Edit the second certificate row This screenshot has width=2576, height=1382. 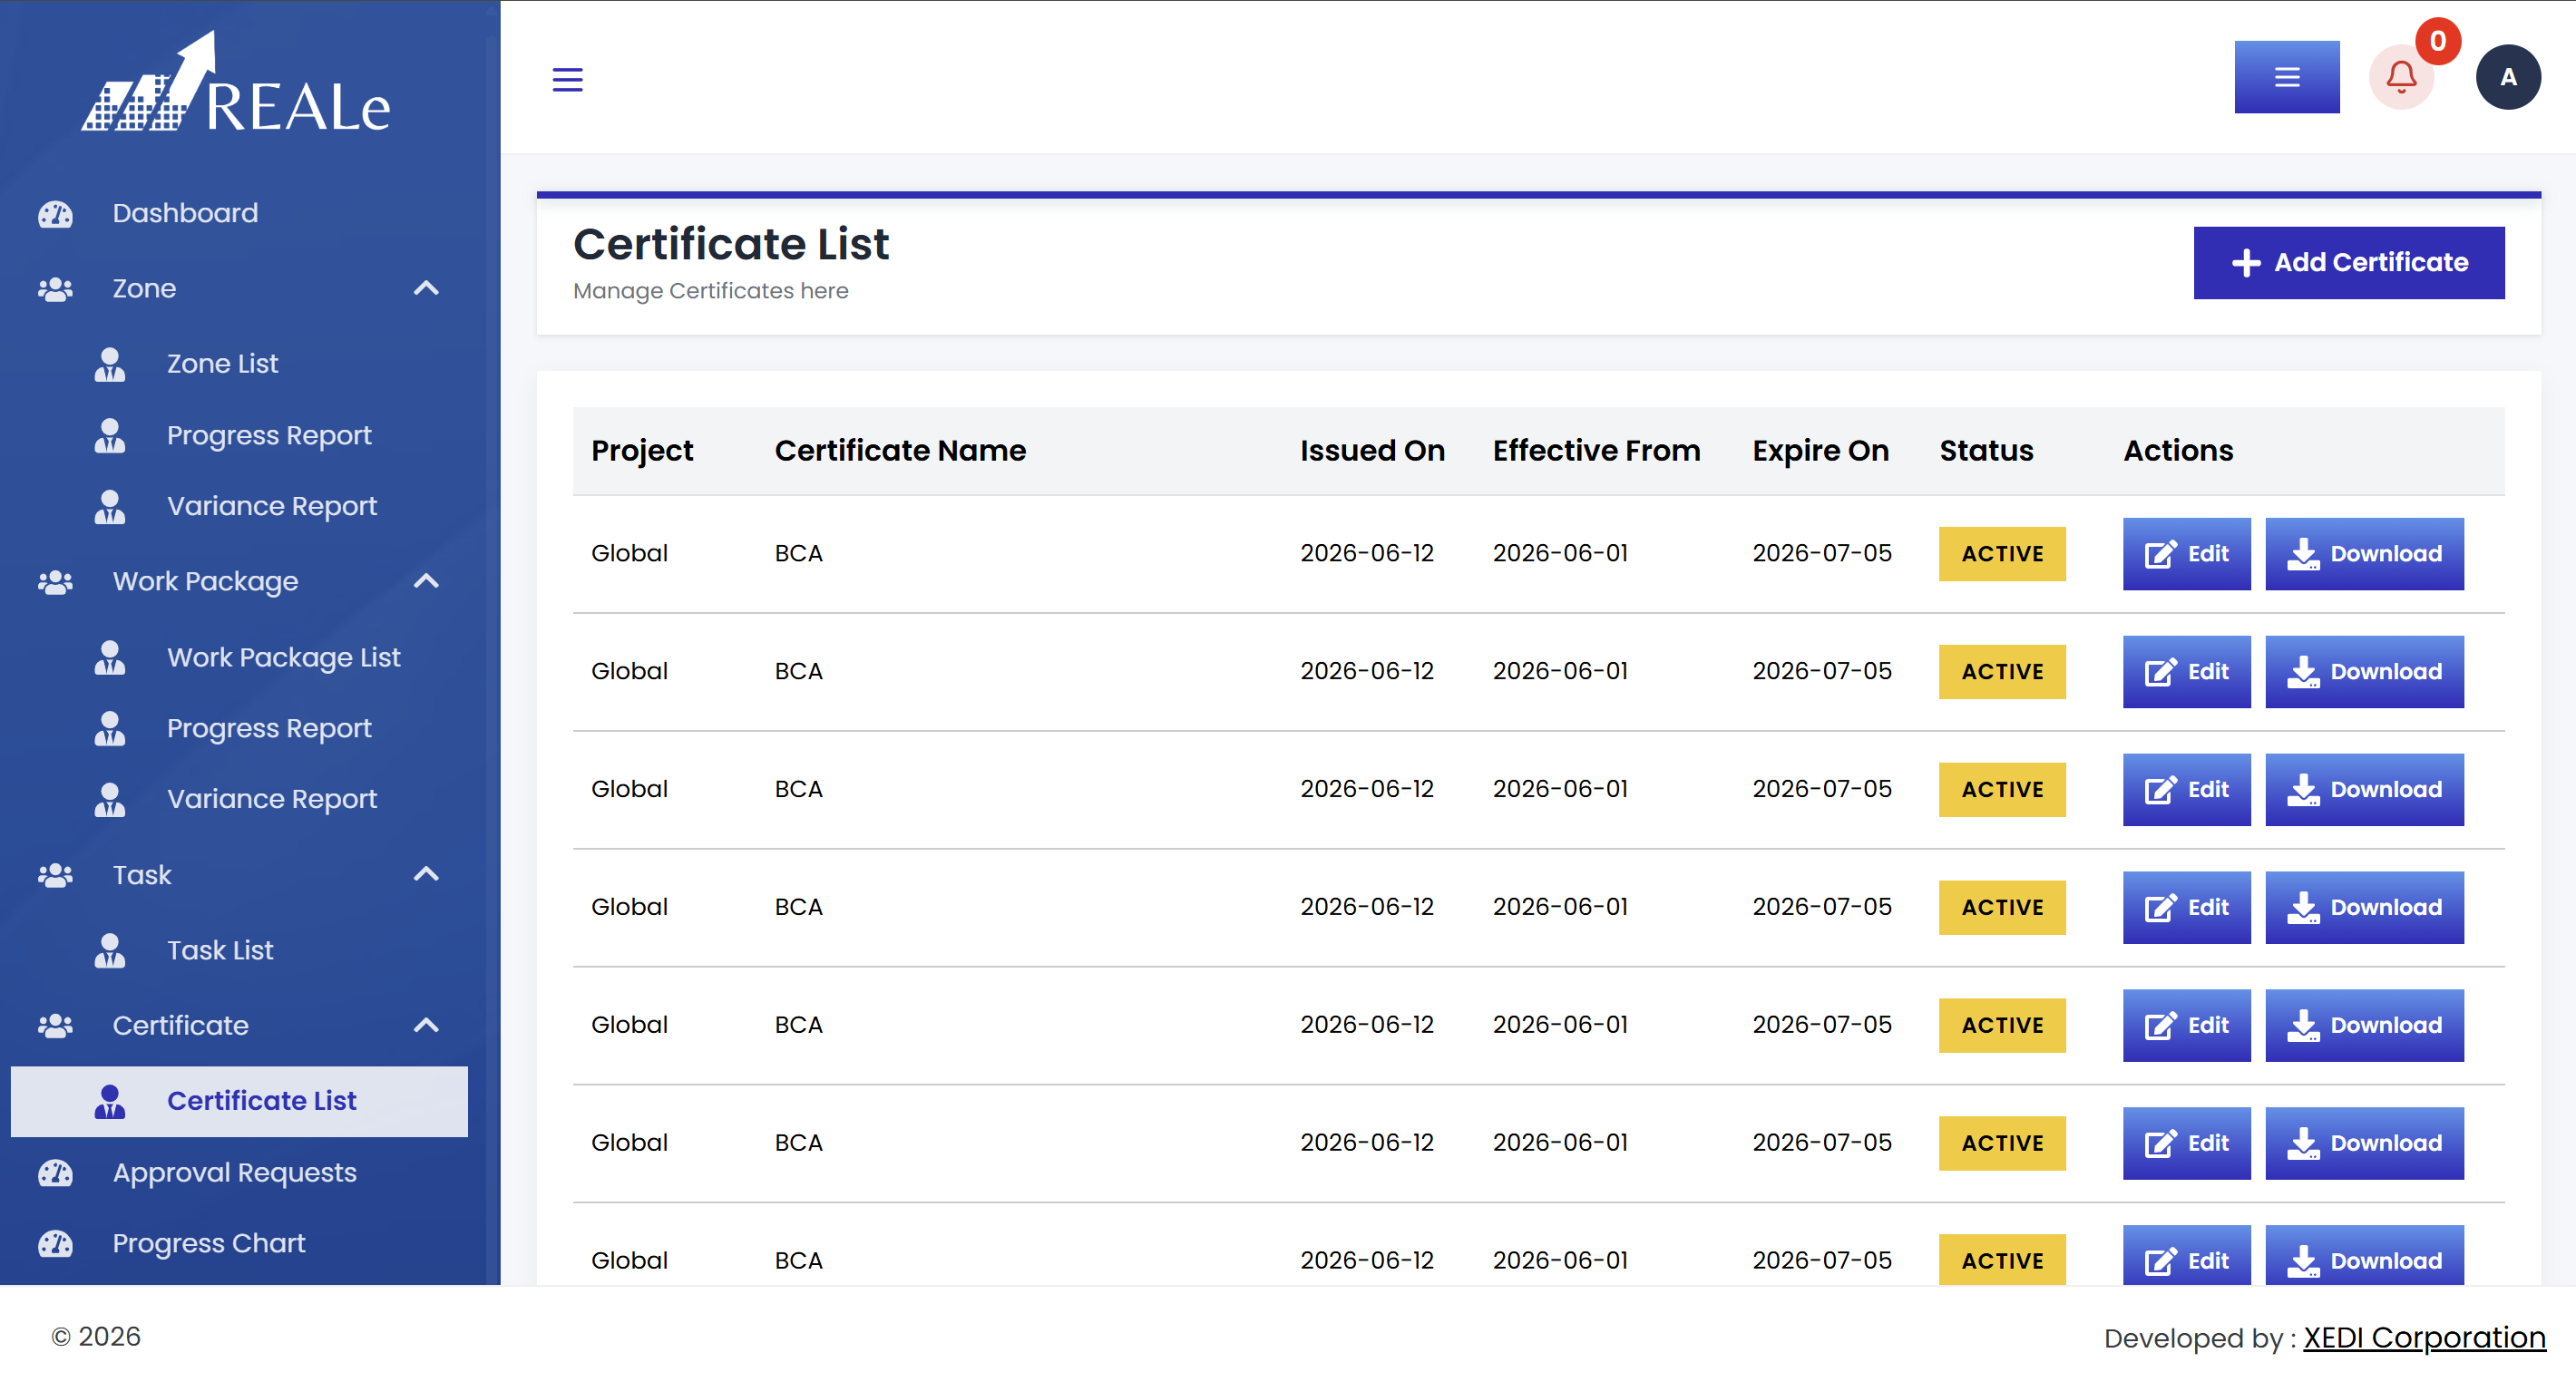2186,672
